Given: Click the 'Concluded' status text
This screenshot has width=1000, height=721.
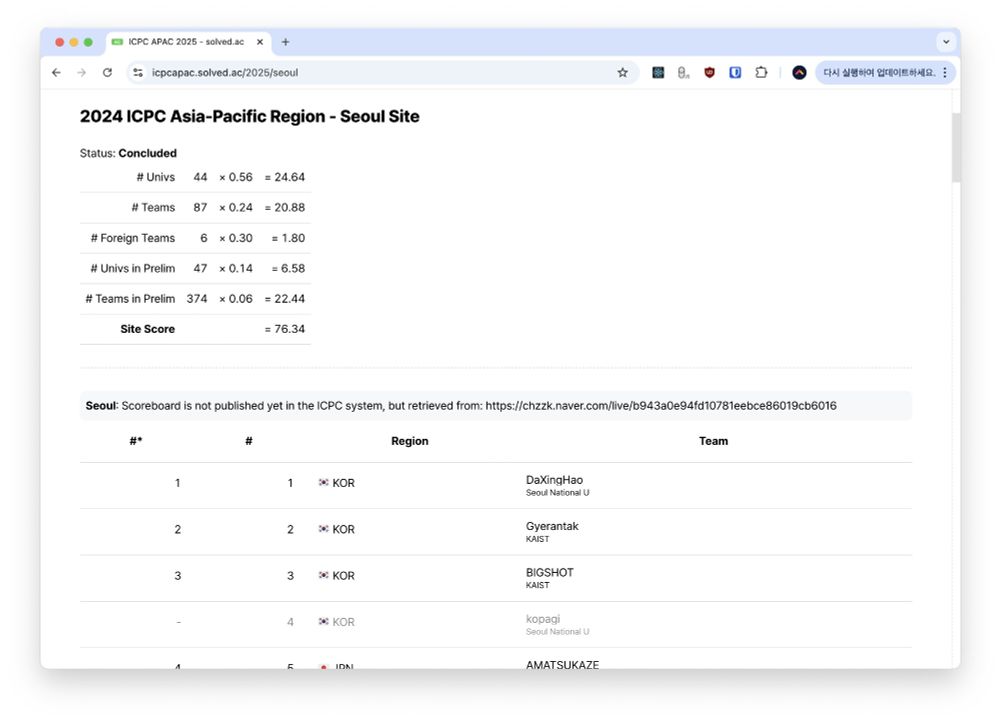Looking at the screenshot, I should (147, 153).
